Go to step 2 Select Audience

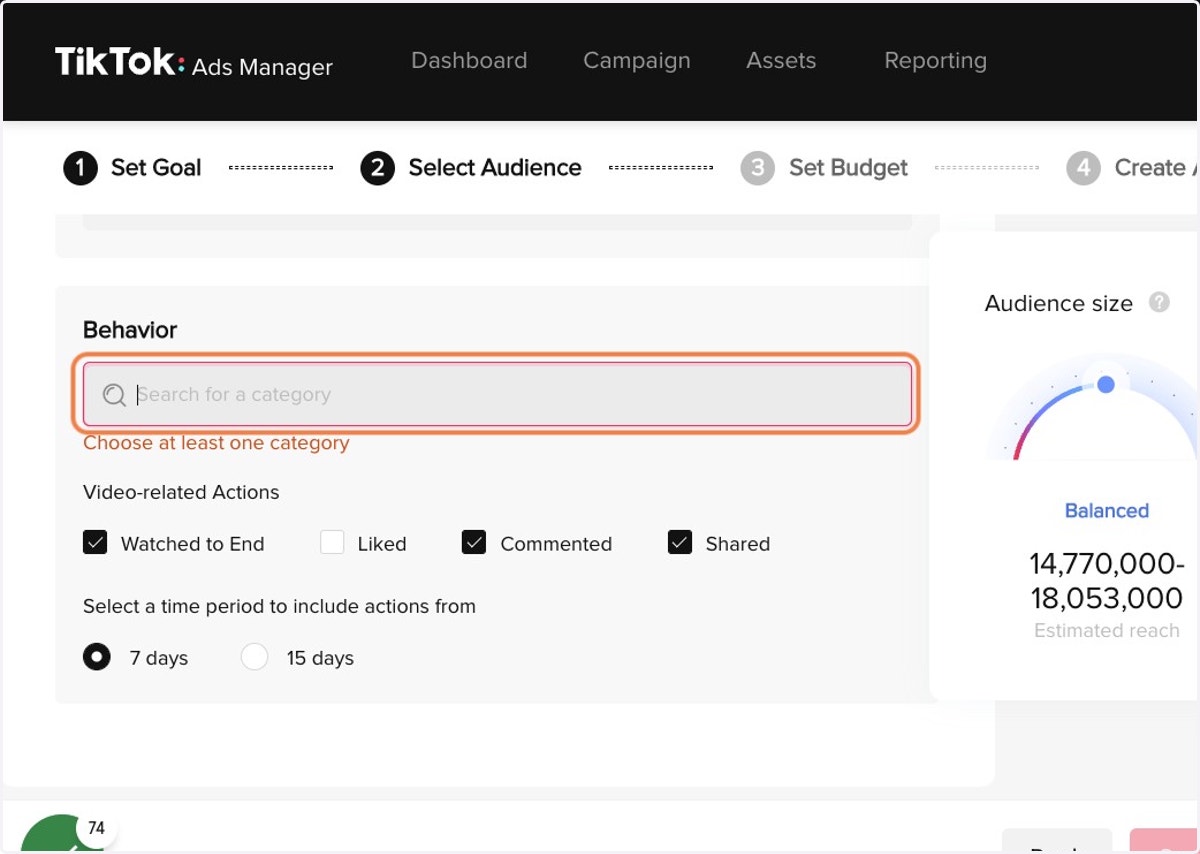[x=471, y=168]
